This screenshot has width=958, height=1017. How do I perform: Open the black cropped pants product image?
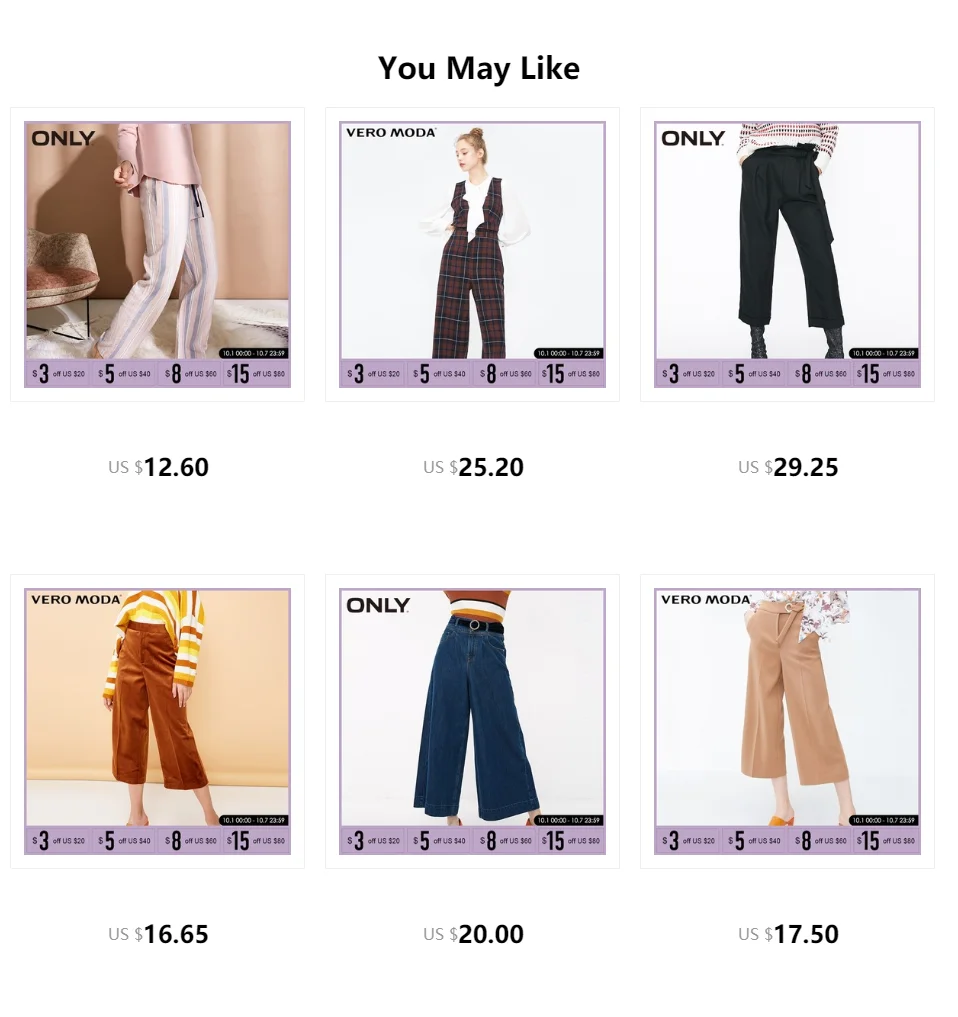tap(787, 254)
